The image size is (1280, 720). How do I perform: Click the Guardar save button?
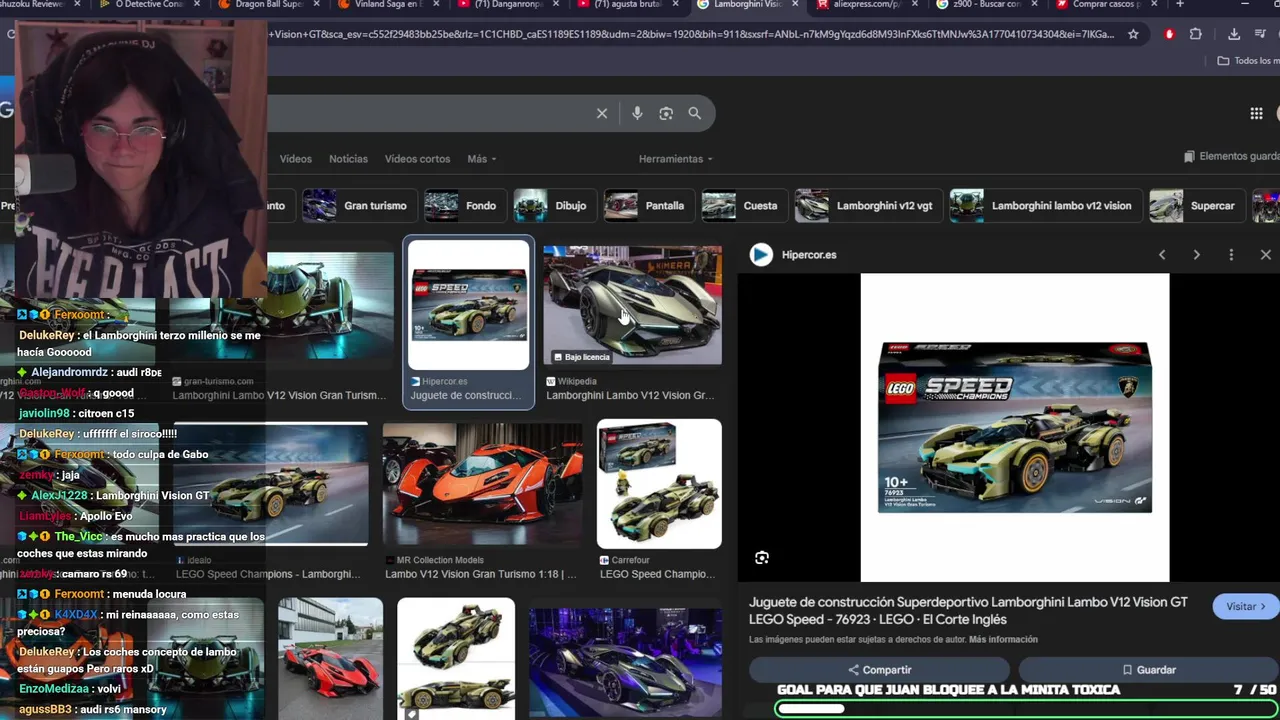[1148, 669]
